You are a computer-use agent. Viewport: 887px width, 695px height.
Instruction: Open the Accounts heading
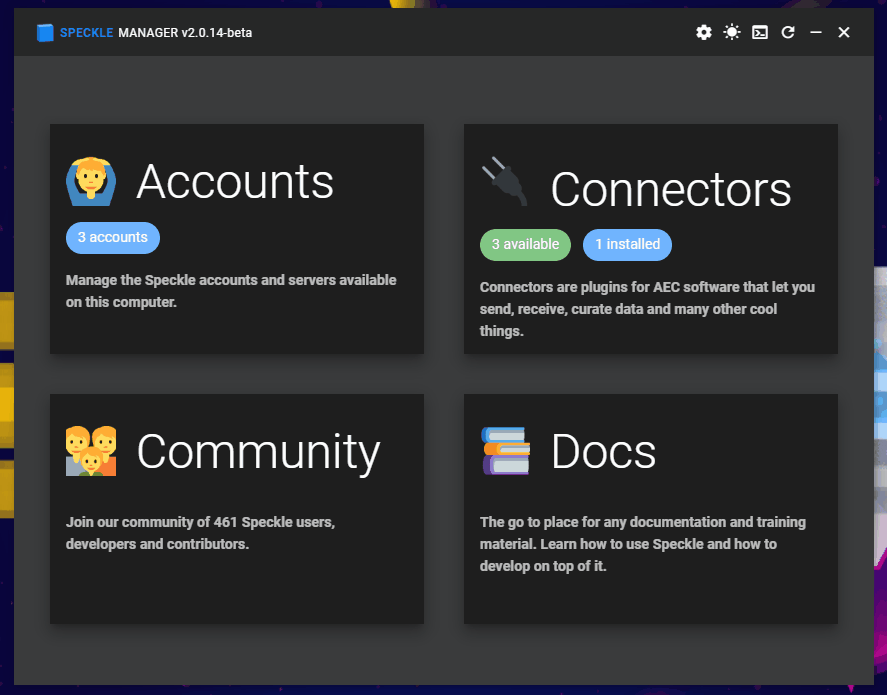pyautogui.click(x=235, y=182)
